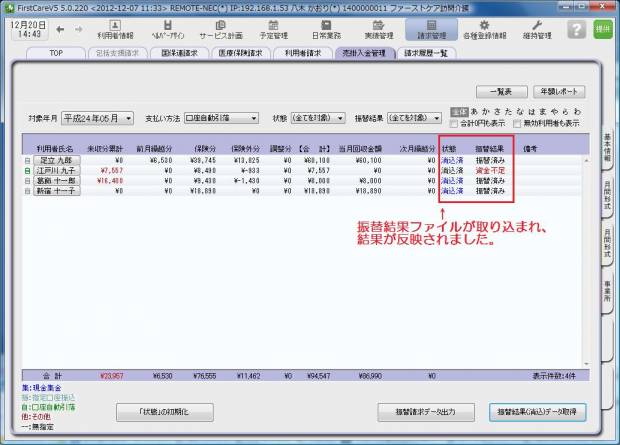The image size is (620, 445).
Task: Toggle 無効利用者も表示 checkbox
Action: click(x=517, y=124)
